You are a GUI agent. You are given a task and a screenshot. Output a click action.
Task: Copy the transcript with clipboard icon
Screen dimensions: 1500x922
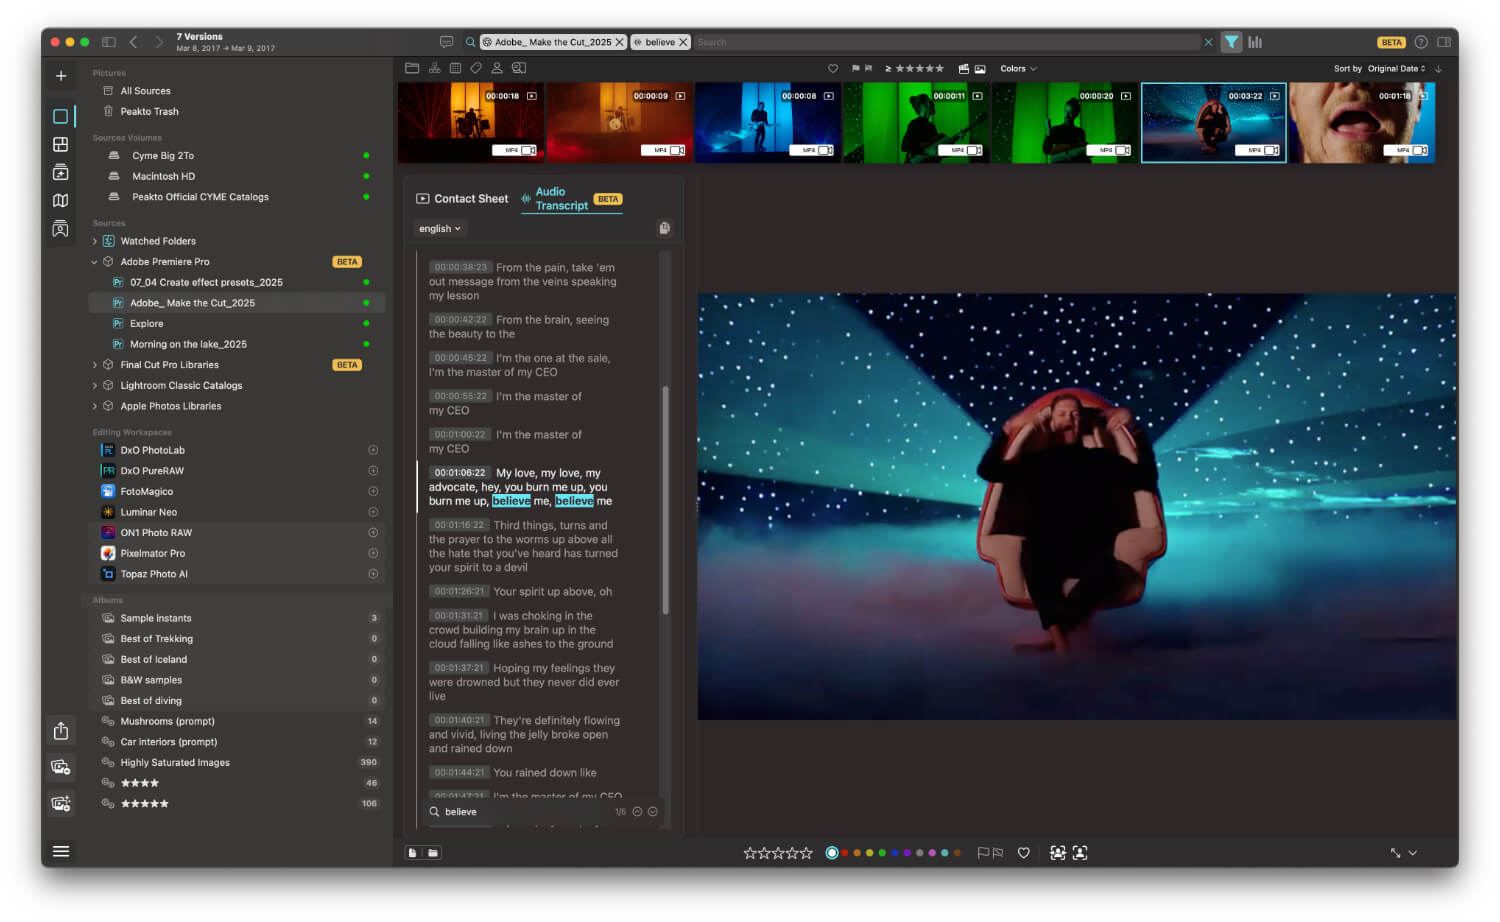click(664, 228)
